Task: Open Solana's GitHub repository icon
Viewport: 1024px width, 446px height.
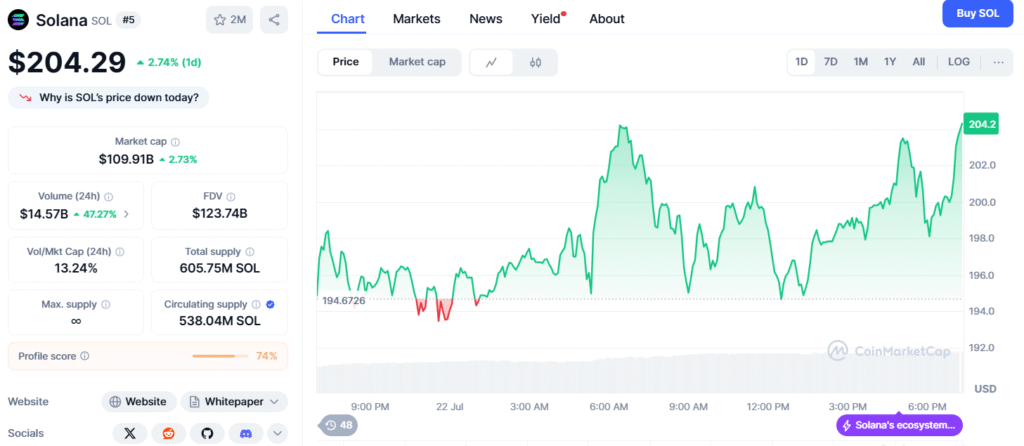Action: pyautogui.click(x=207, y=433)
